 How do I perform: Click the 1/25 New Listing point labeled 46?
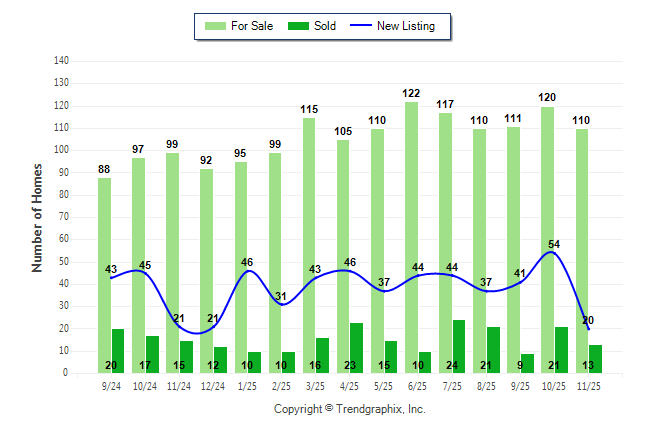point(247,271)
